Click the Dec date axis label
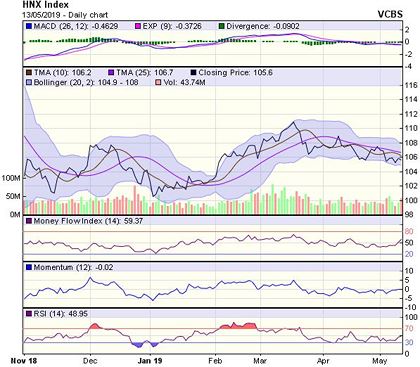The height and width of the screenshot is (367, 420). [x=90, y=361]
